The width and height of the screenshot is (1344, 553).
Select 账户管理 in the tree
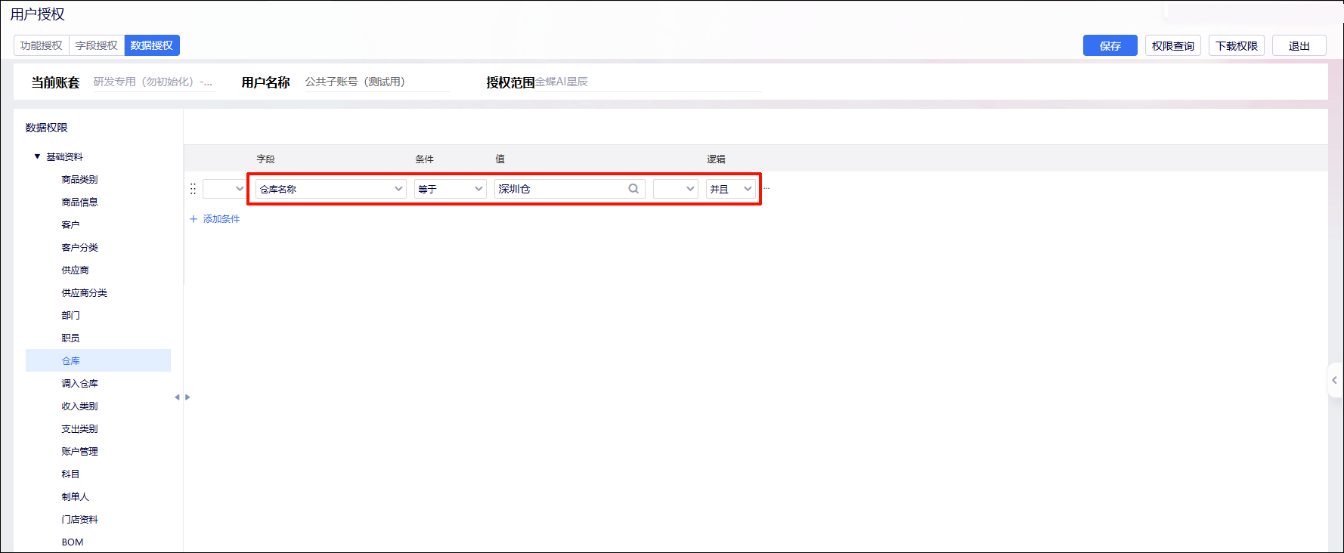[79, 451]
